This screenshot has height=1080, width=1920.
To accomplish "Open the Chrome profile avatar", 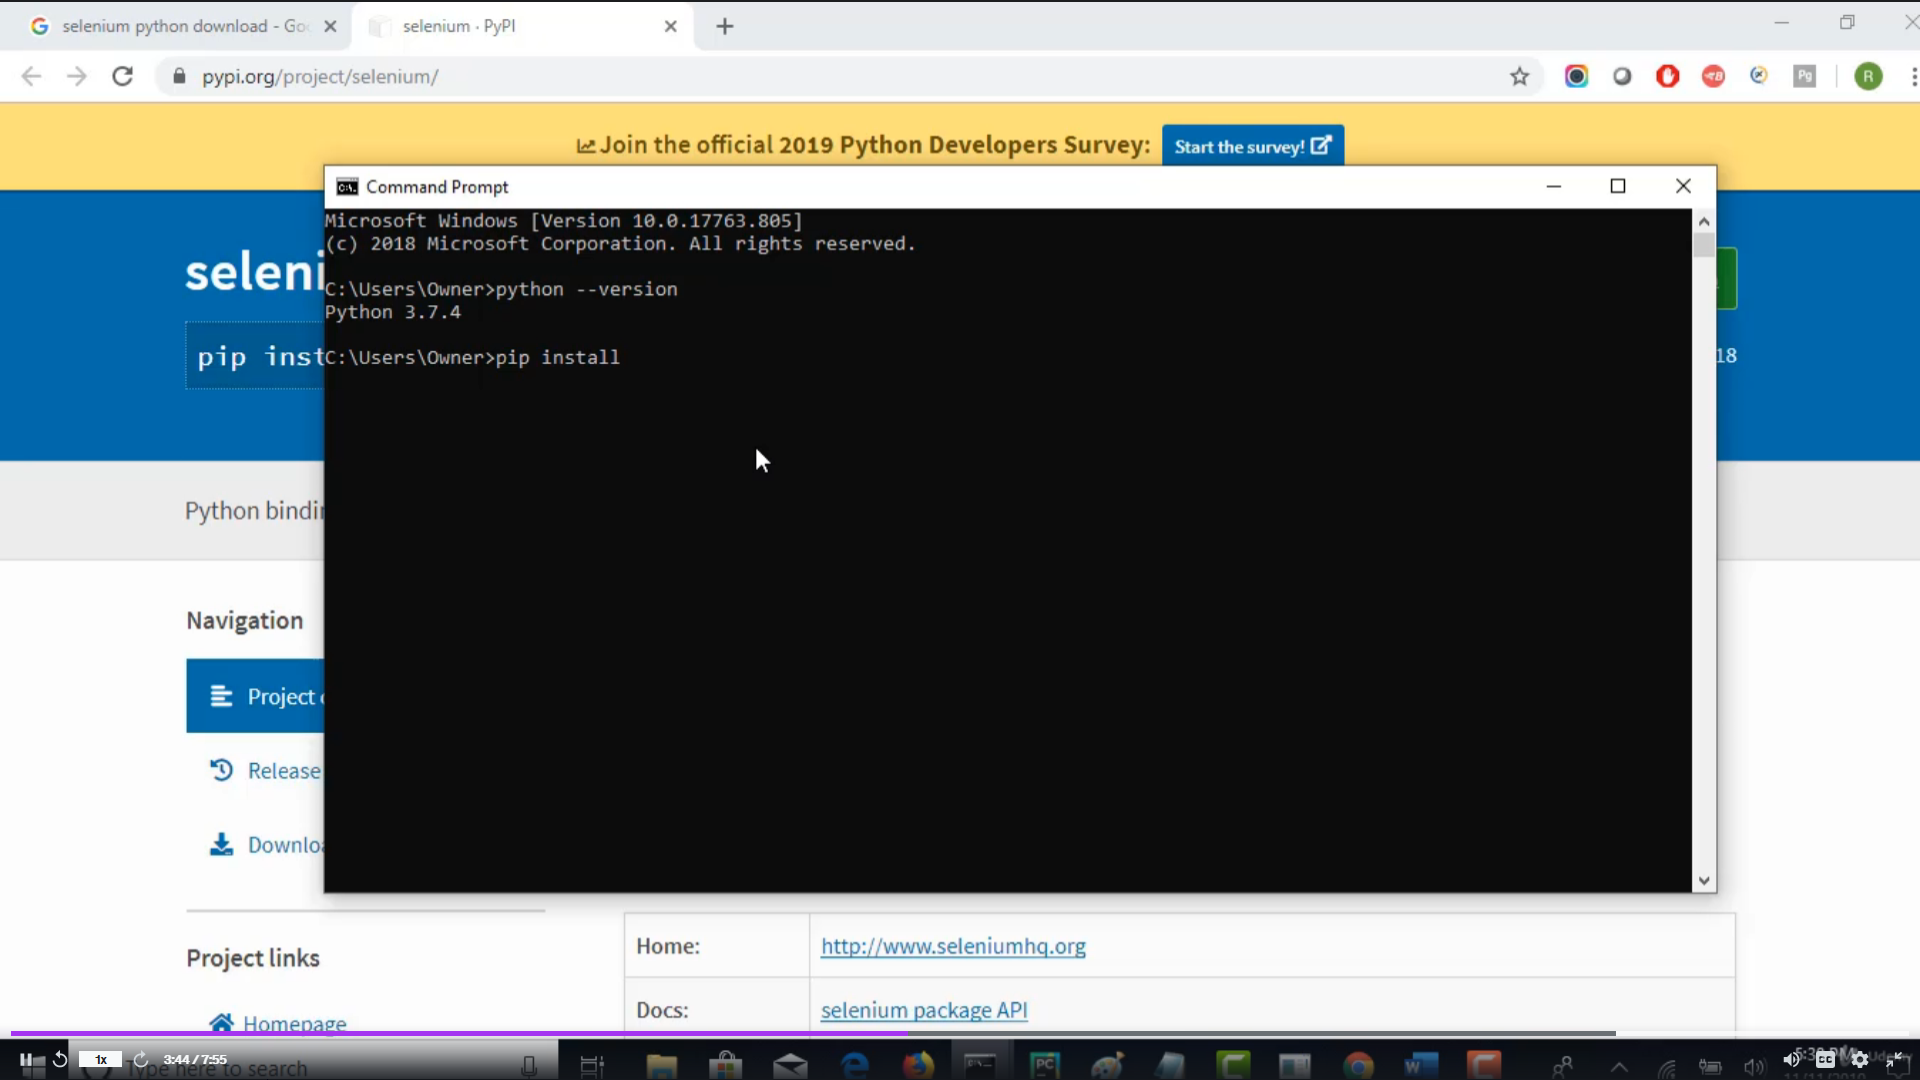I will click(1867, 77).
